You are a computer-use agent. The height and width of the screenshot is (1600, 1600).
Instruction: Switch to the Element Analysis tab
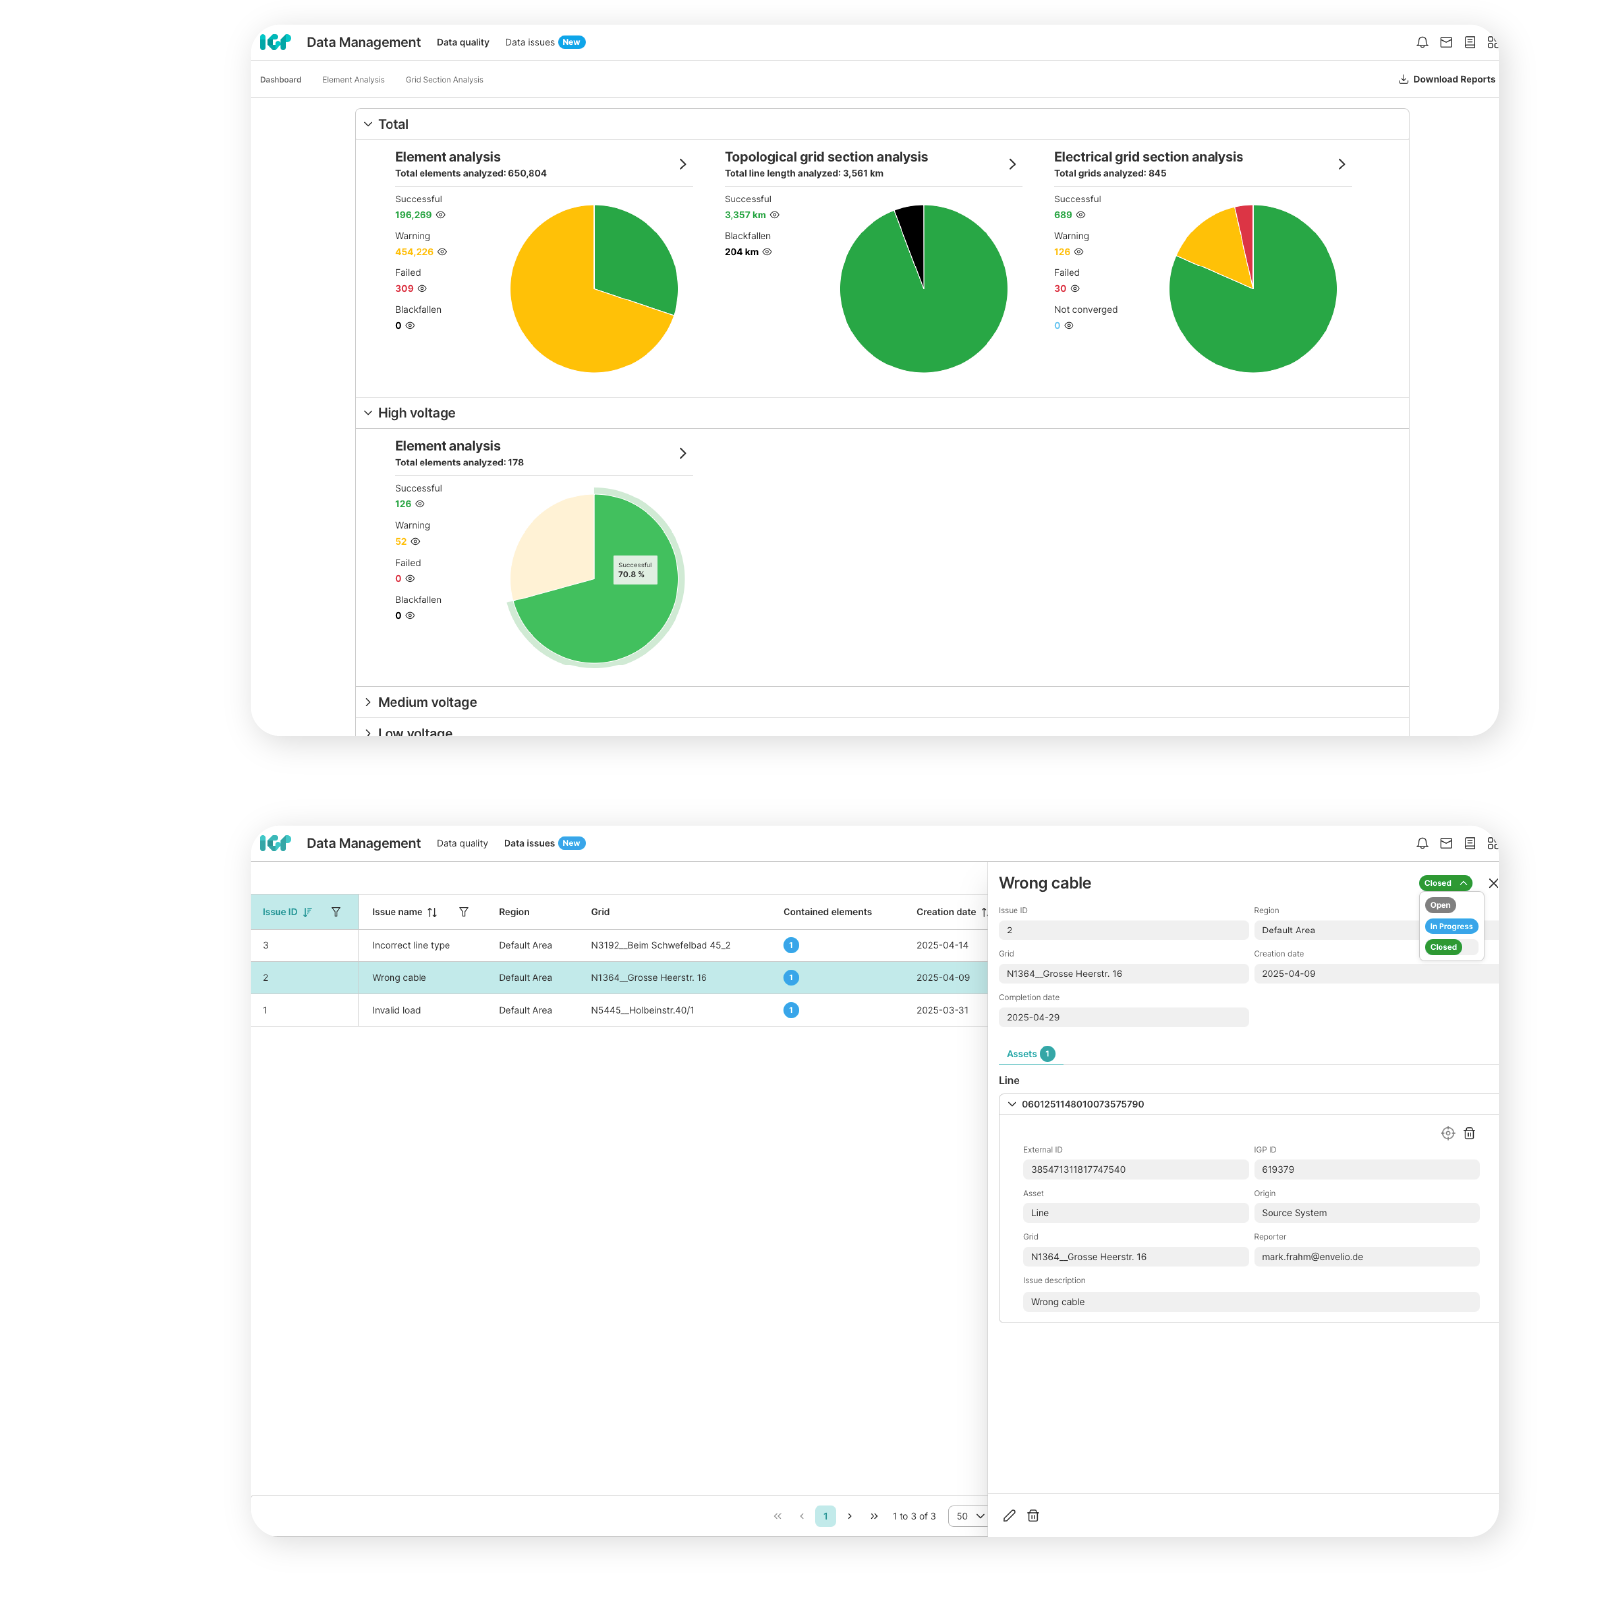tap(353, 80)
